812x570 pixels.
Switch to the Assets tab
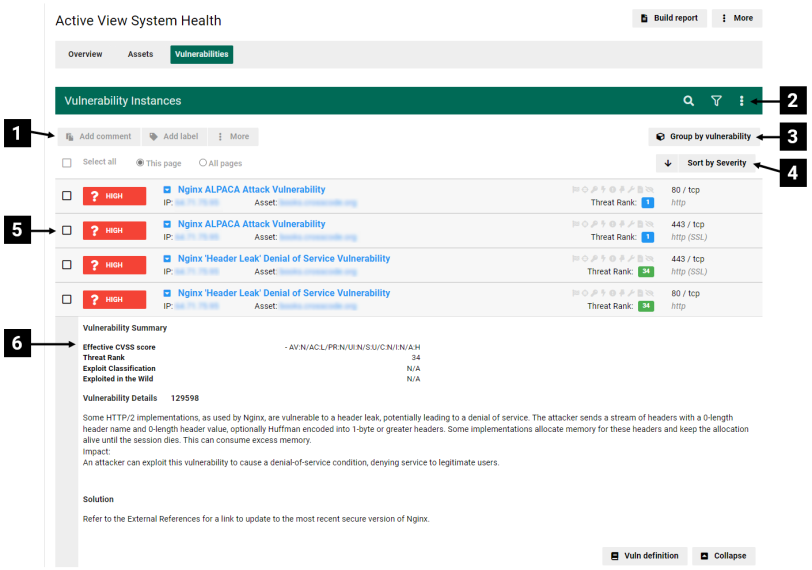pos(140,54)
